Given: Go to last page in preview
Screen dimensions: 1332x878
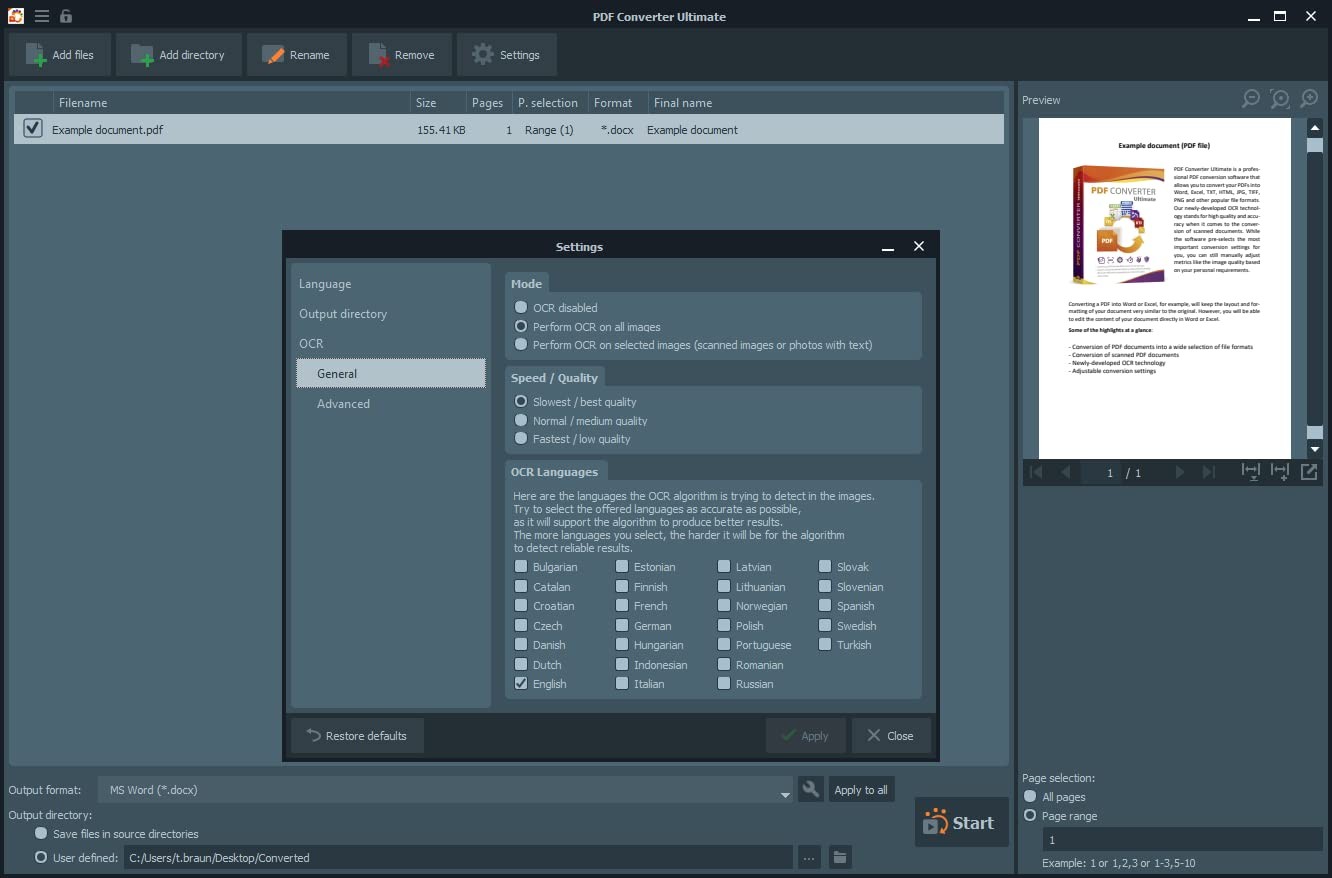Looking at the screenshot, I should [x=1209, y=472].
